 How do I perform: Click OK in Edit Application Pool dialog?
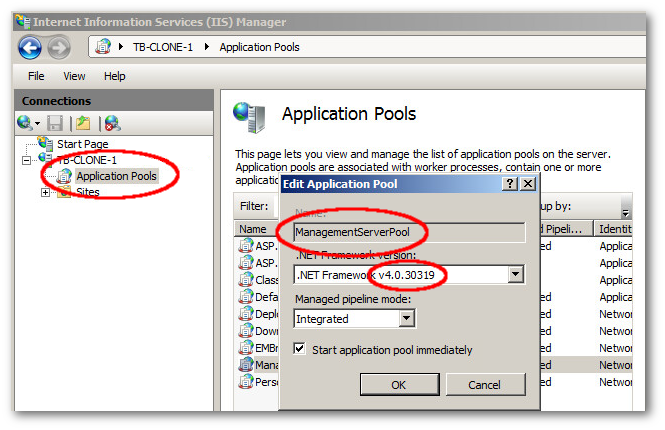point(398,385)
